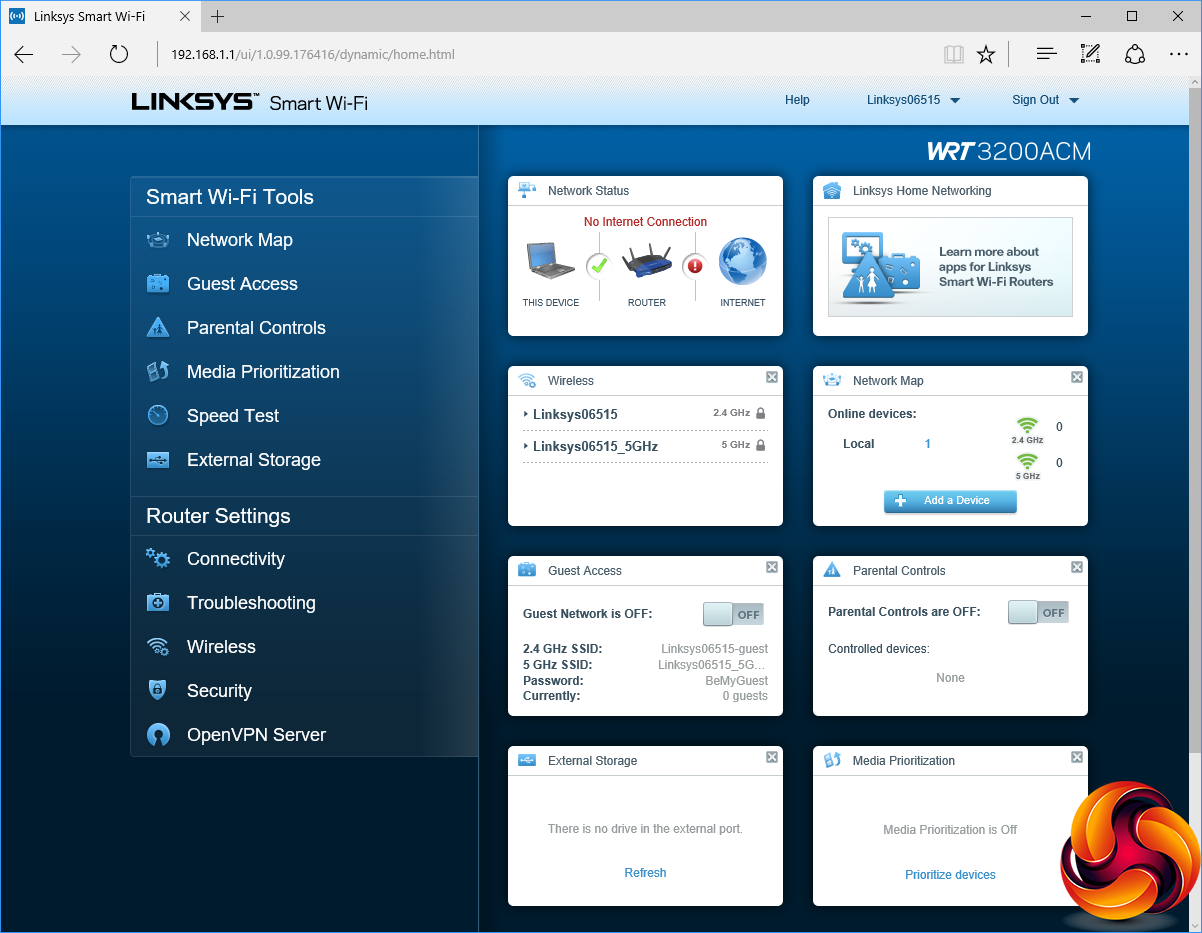Expand the Linksys06515 2.4 GHz network

tap(574, 414)
